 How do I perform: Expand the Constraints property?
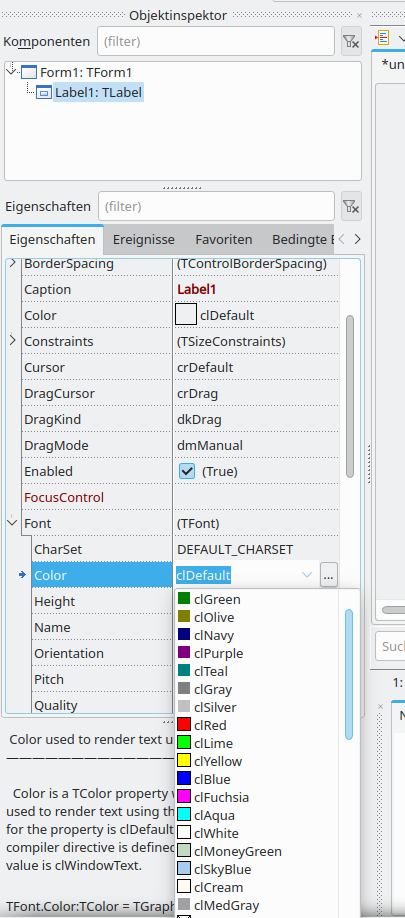(x=12, y=341)
